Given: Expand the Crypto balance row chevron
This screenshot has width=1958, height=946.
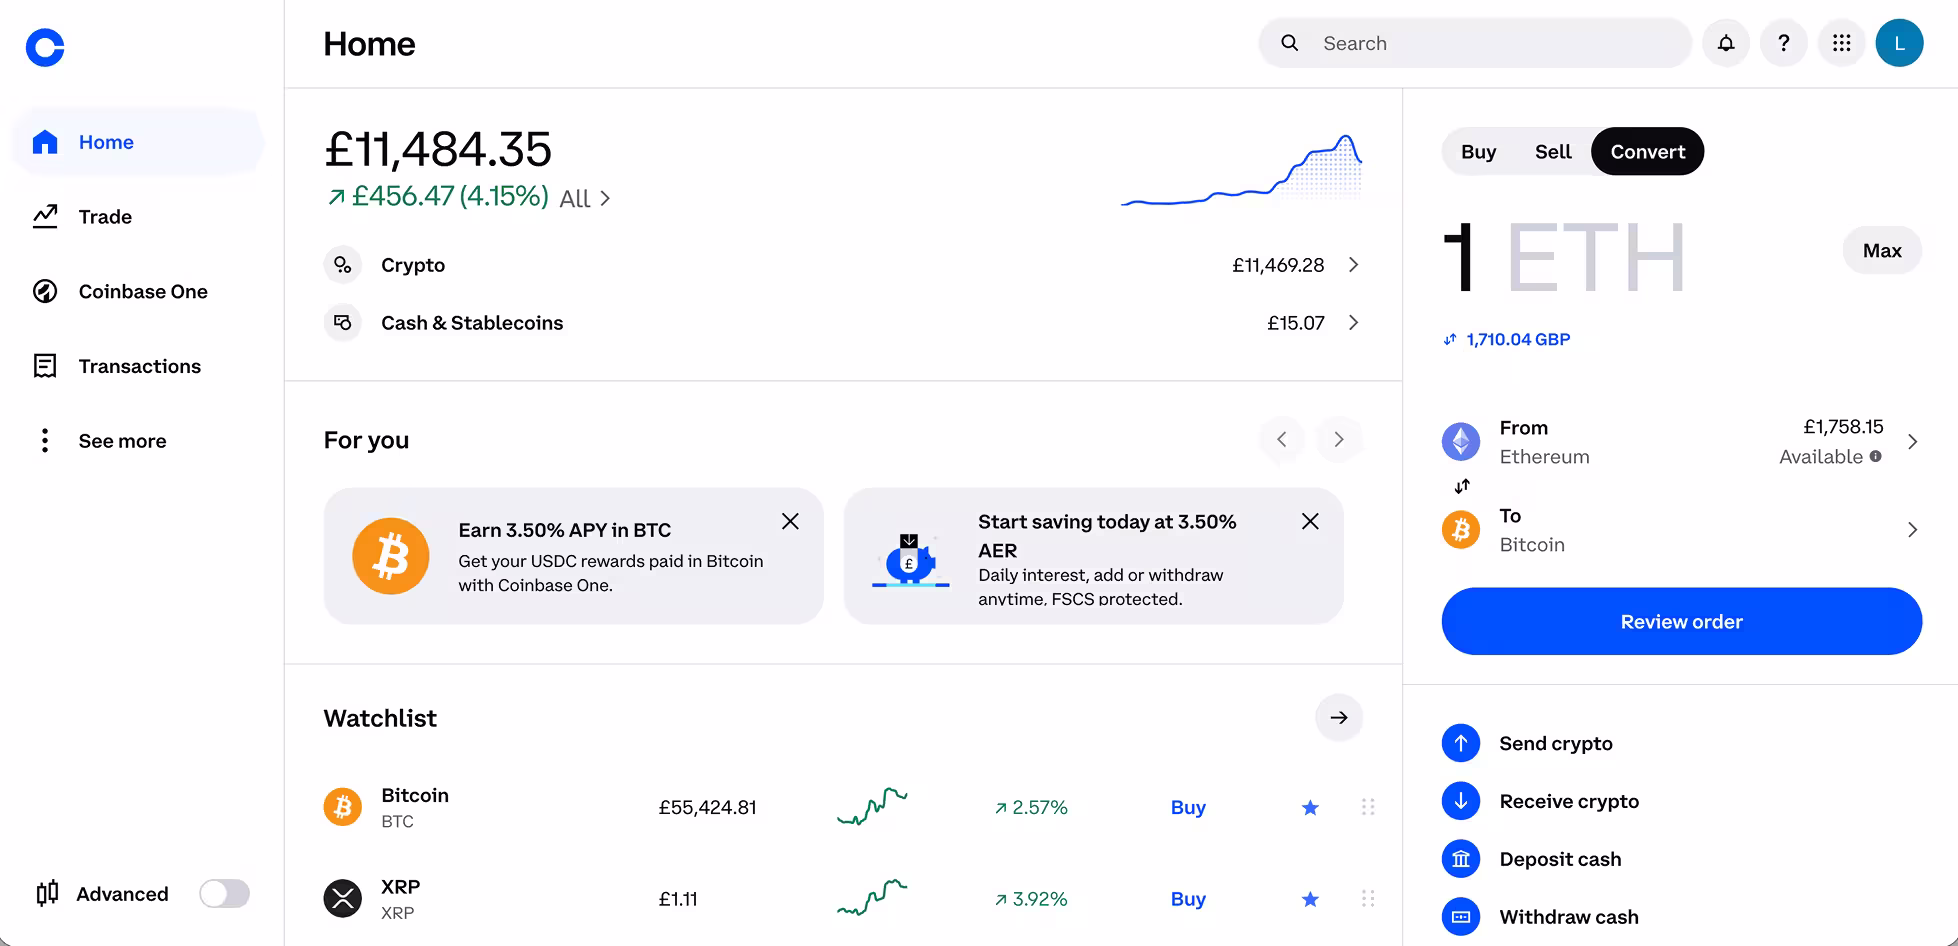Looking at the screenshot, I should click(1353, 265).
